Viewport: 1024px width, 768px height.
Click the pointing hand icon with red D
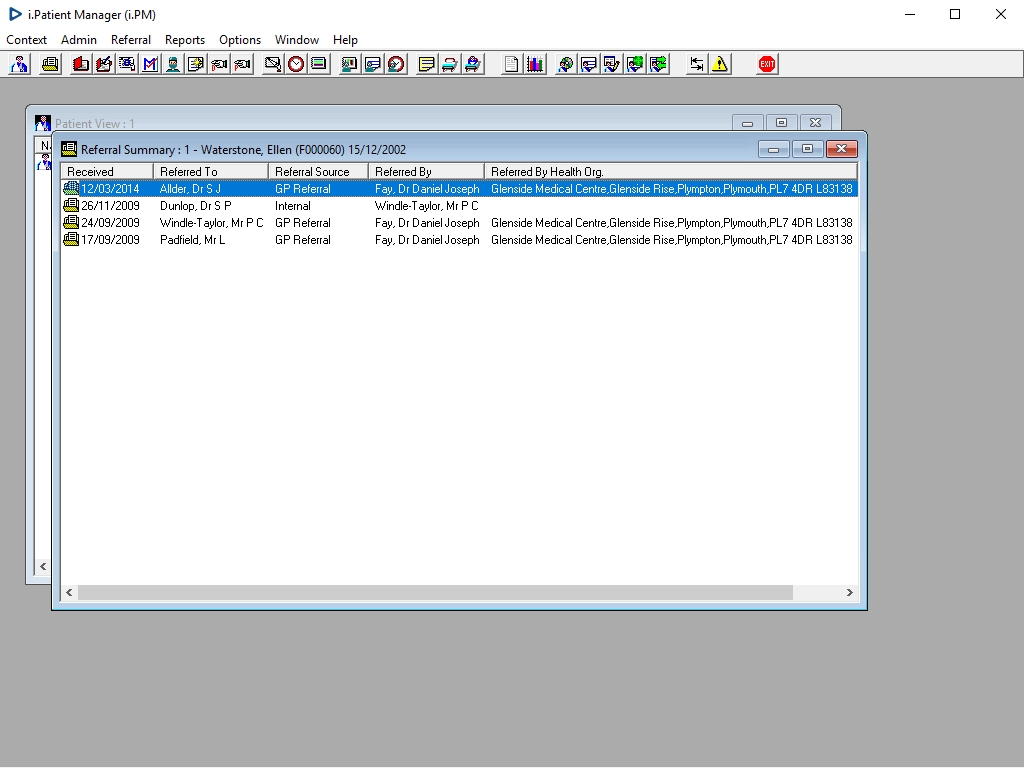(219, 64)
